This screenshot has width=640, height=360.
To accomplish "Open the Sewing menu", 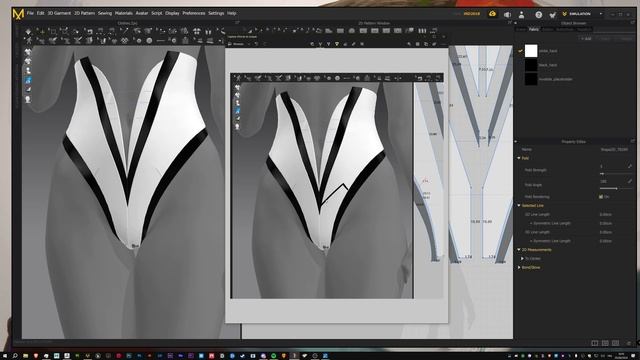I will click(x=105, y=13).
